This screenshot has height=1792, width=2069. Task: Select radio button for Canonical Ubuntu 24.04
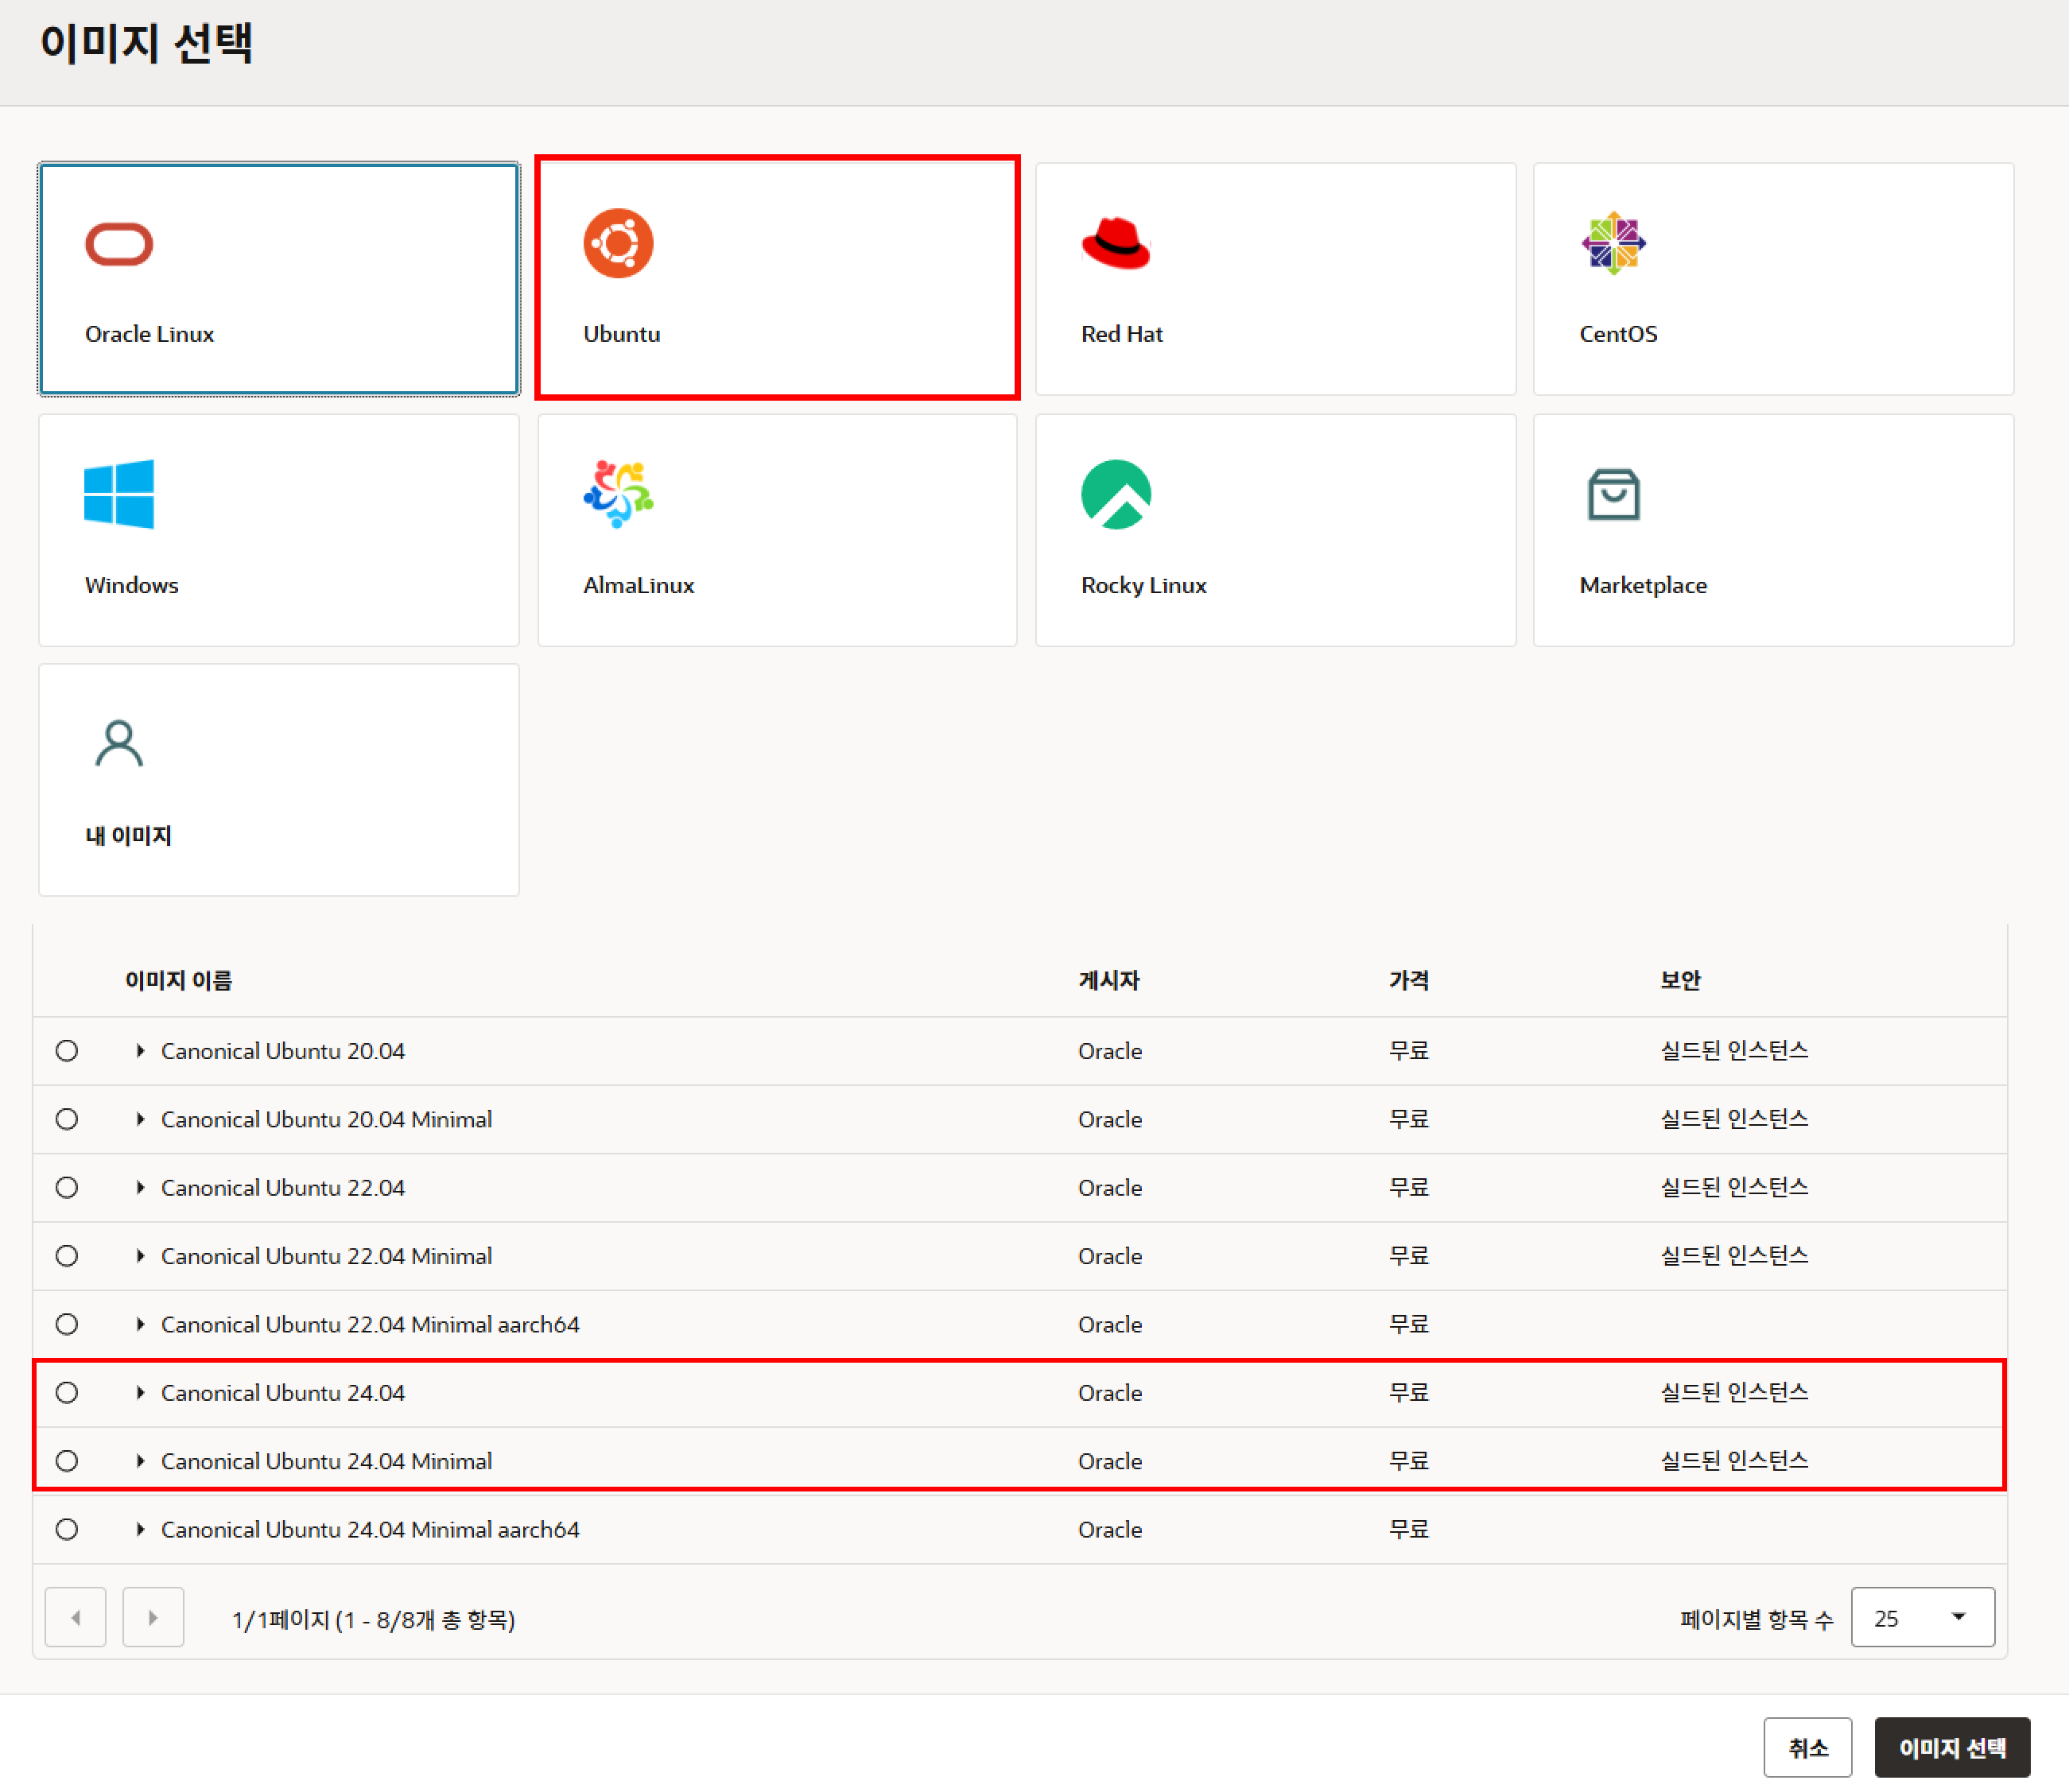click(67, 1393)
